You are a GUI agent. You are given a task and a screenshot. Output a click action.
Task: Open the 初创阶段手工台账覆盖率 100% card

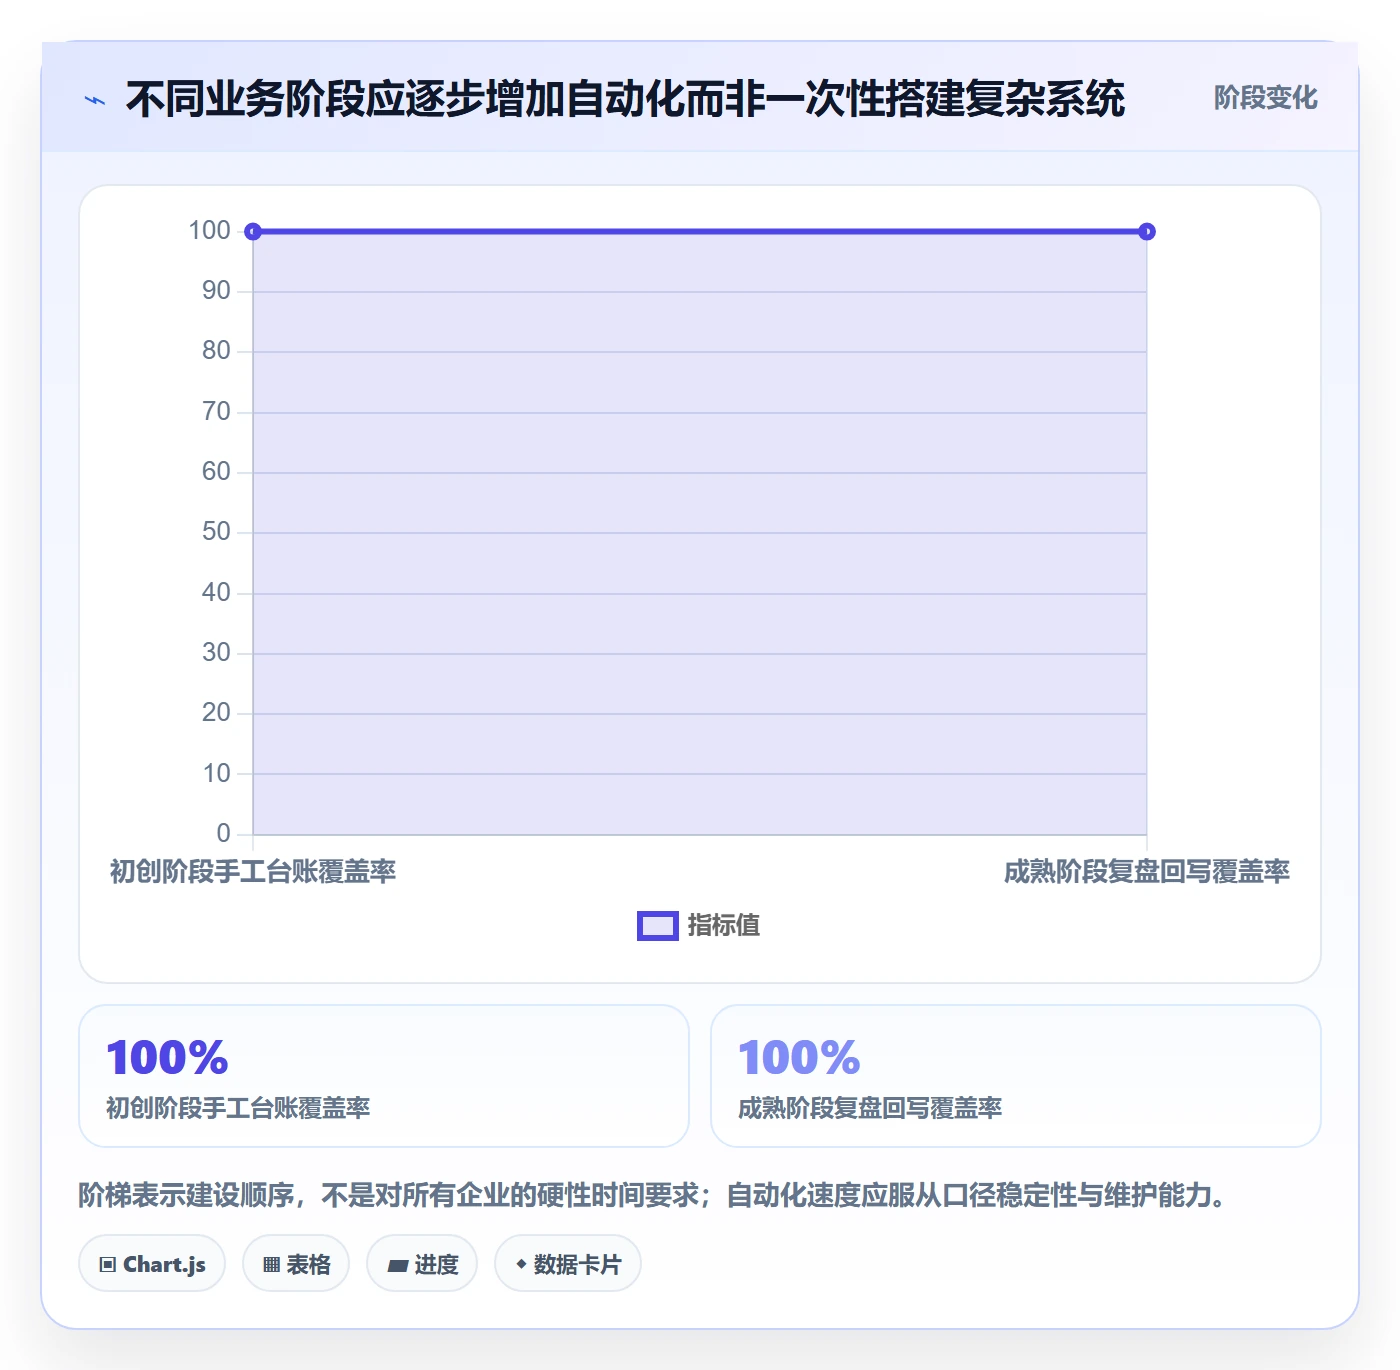tap(384, 1076)
